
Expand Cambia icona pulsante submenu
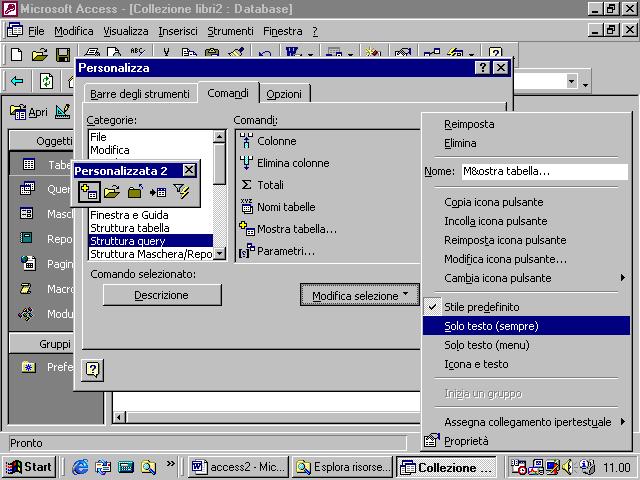526,278
